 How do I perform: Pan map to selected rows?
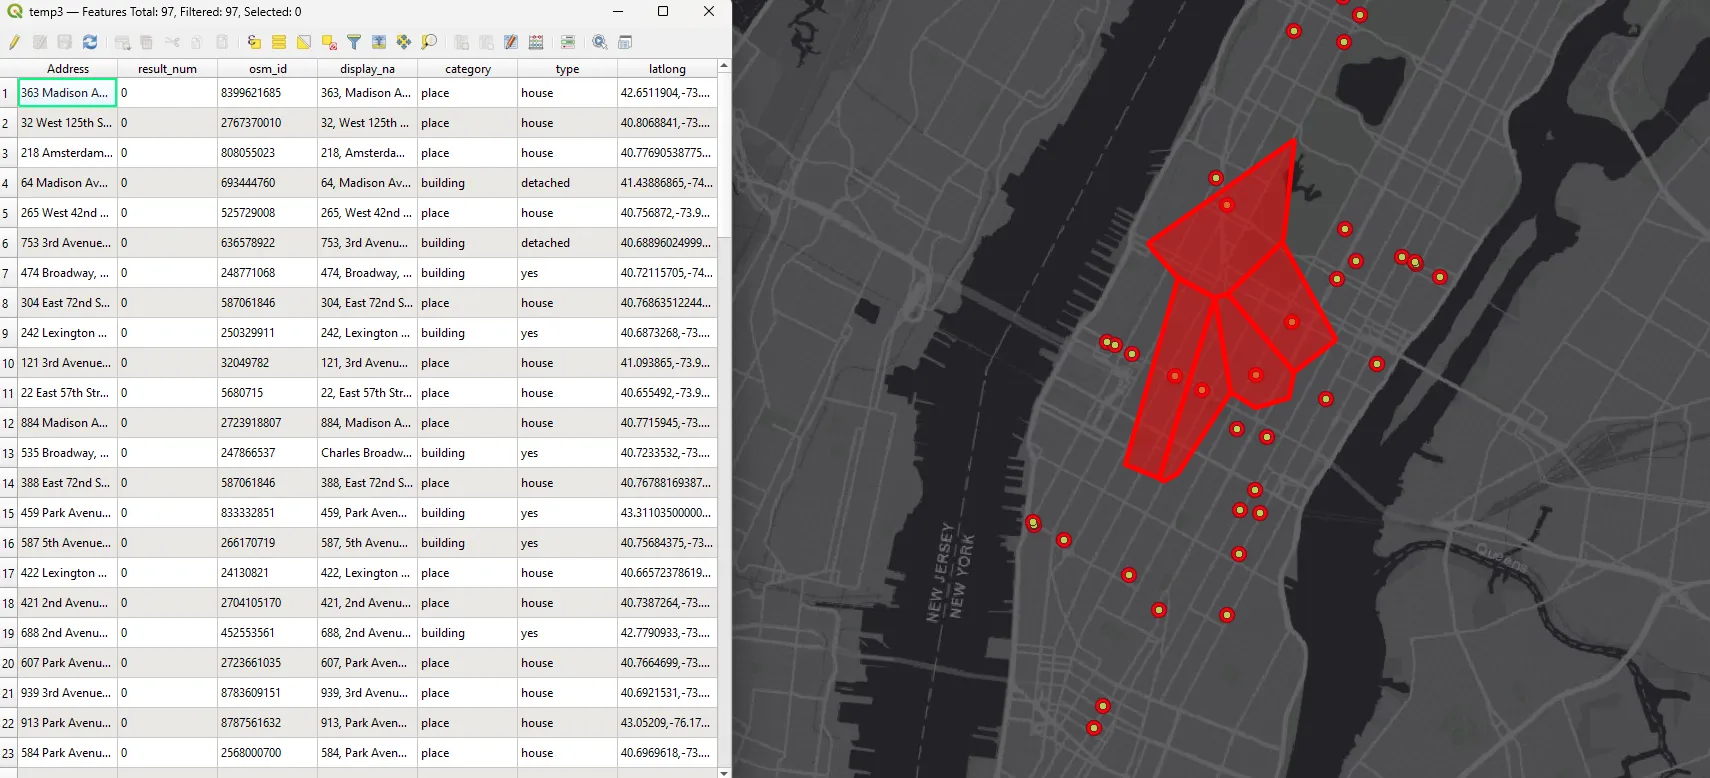click(404, 42)
